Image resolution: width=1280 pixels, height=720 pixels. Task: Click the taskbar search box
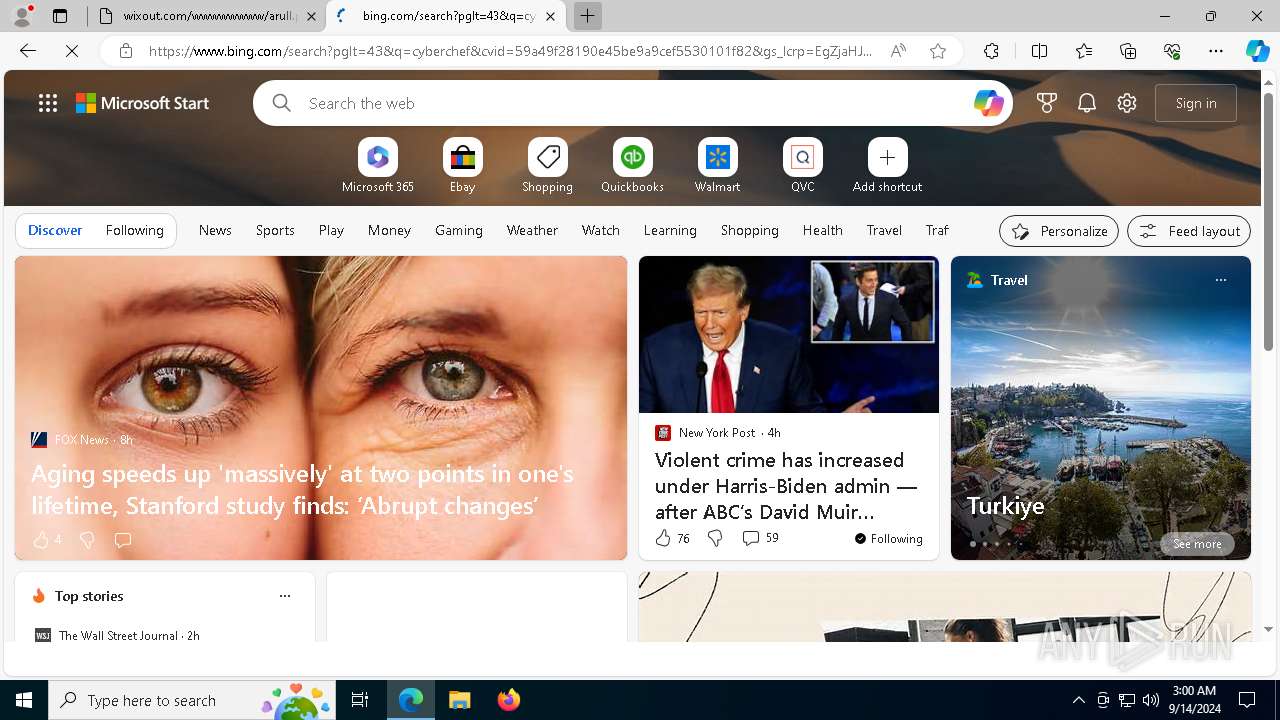[x=192, y=700]
